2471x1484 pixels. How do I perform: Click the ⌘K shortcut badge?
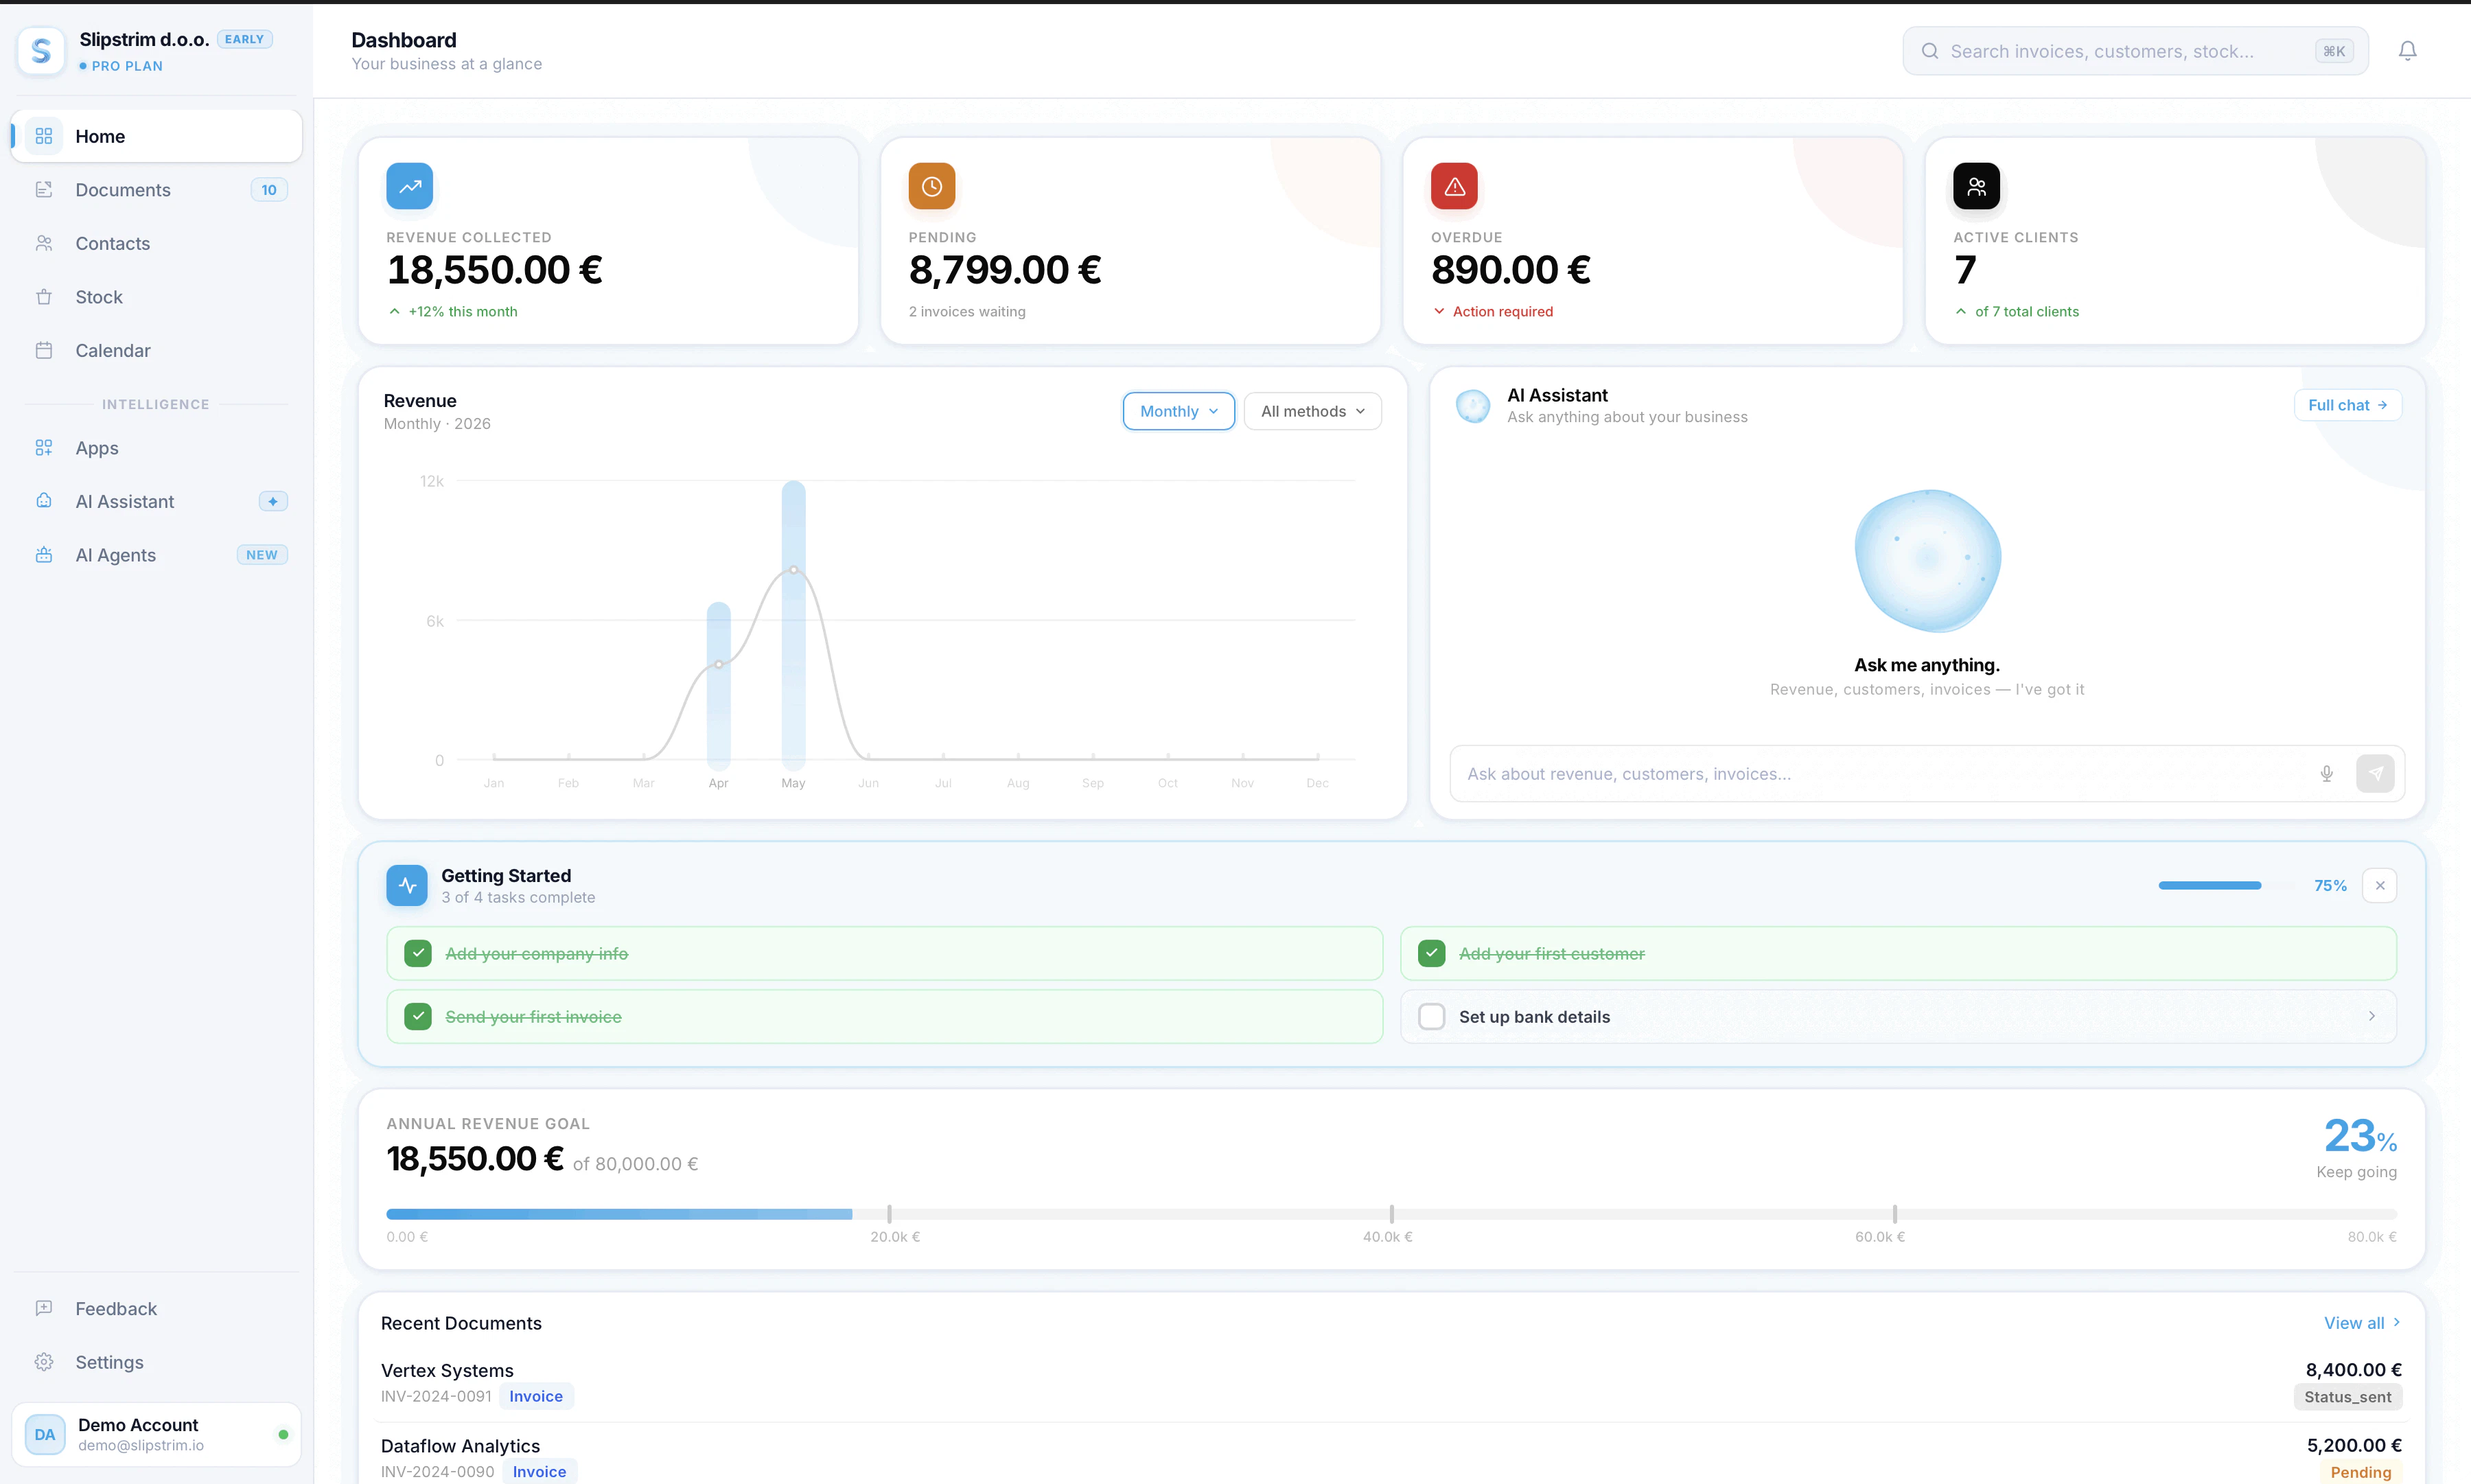point(2334,51)
